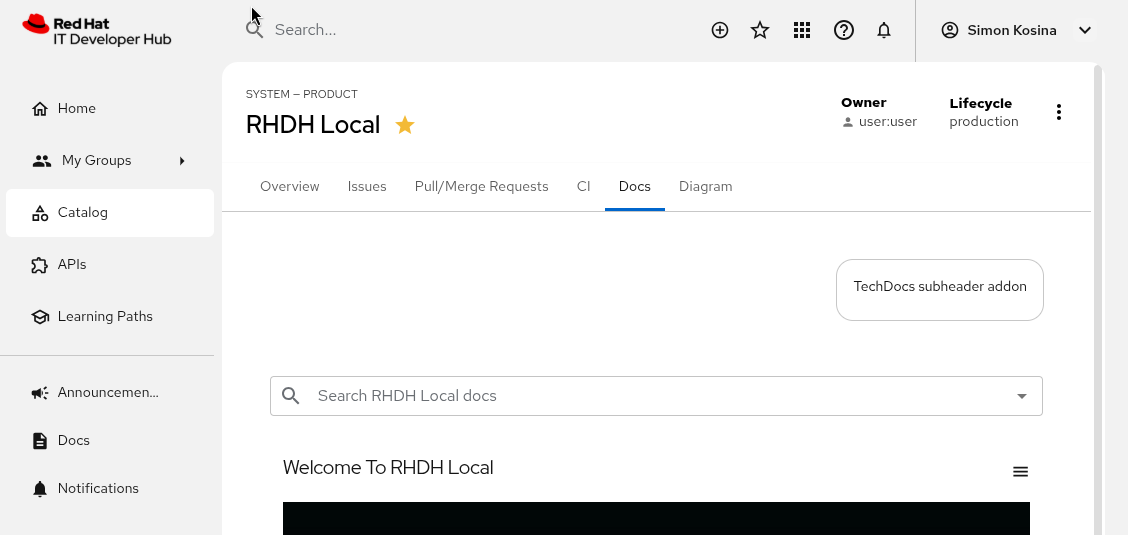The width and height of the screenshot is (1128, 535).
Task: Navigate to Learning Paths in sidebar
Action: click(x=105, y=316)
